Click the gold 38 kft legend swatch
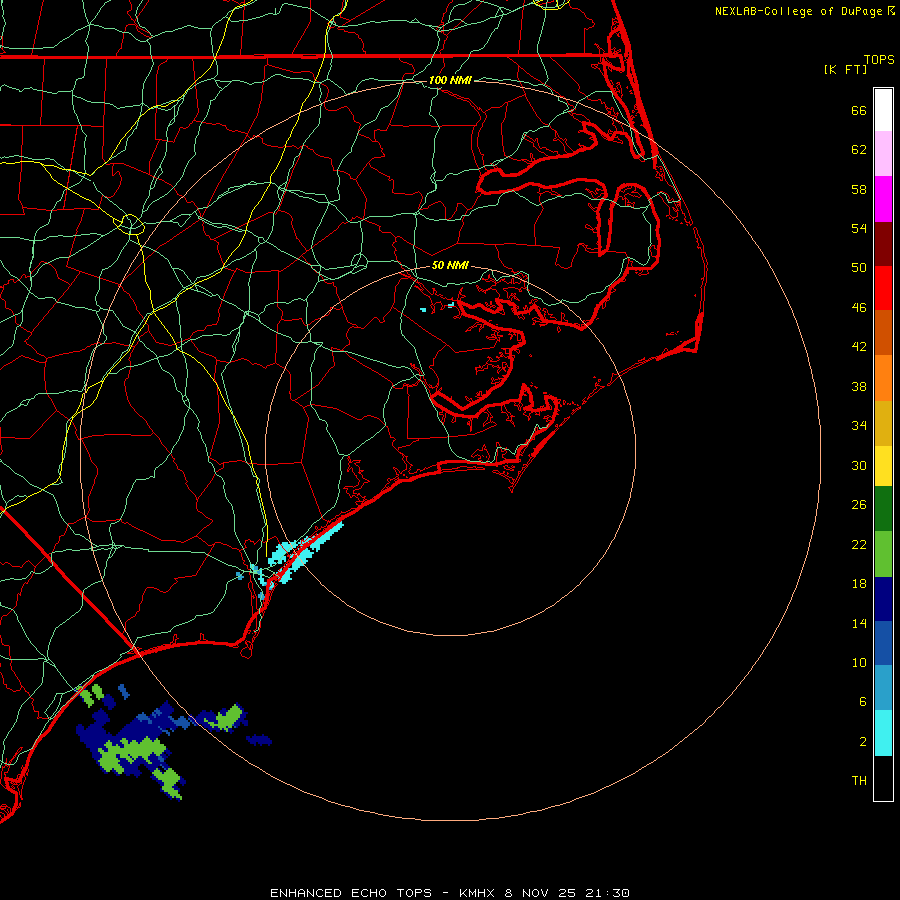900x900 pixels. point(883,423)
